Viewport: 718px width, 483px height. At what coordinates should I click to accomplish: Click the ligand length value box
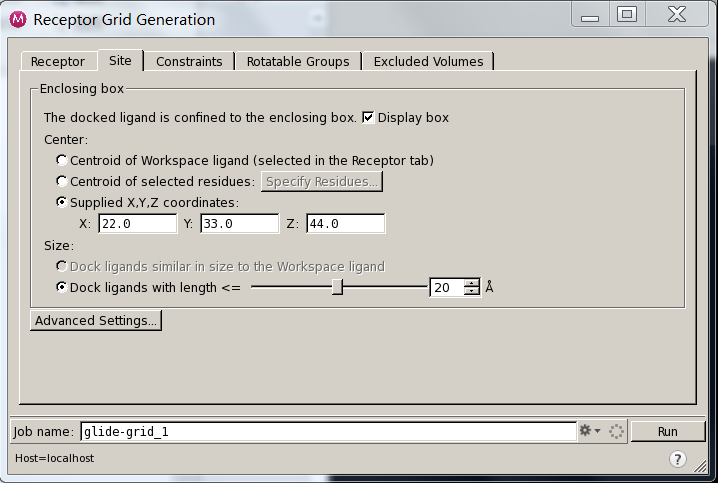click(447, 288)
